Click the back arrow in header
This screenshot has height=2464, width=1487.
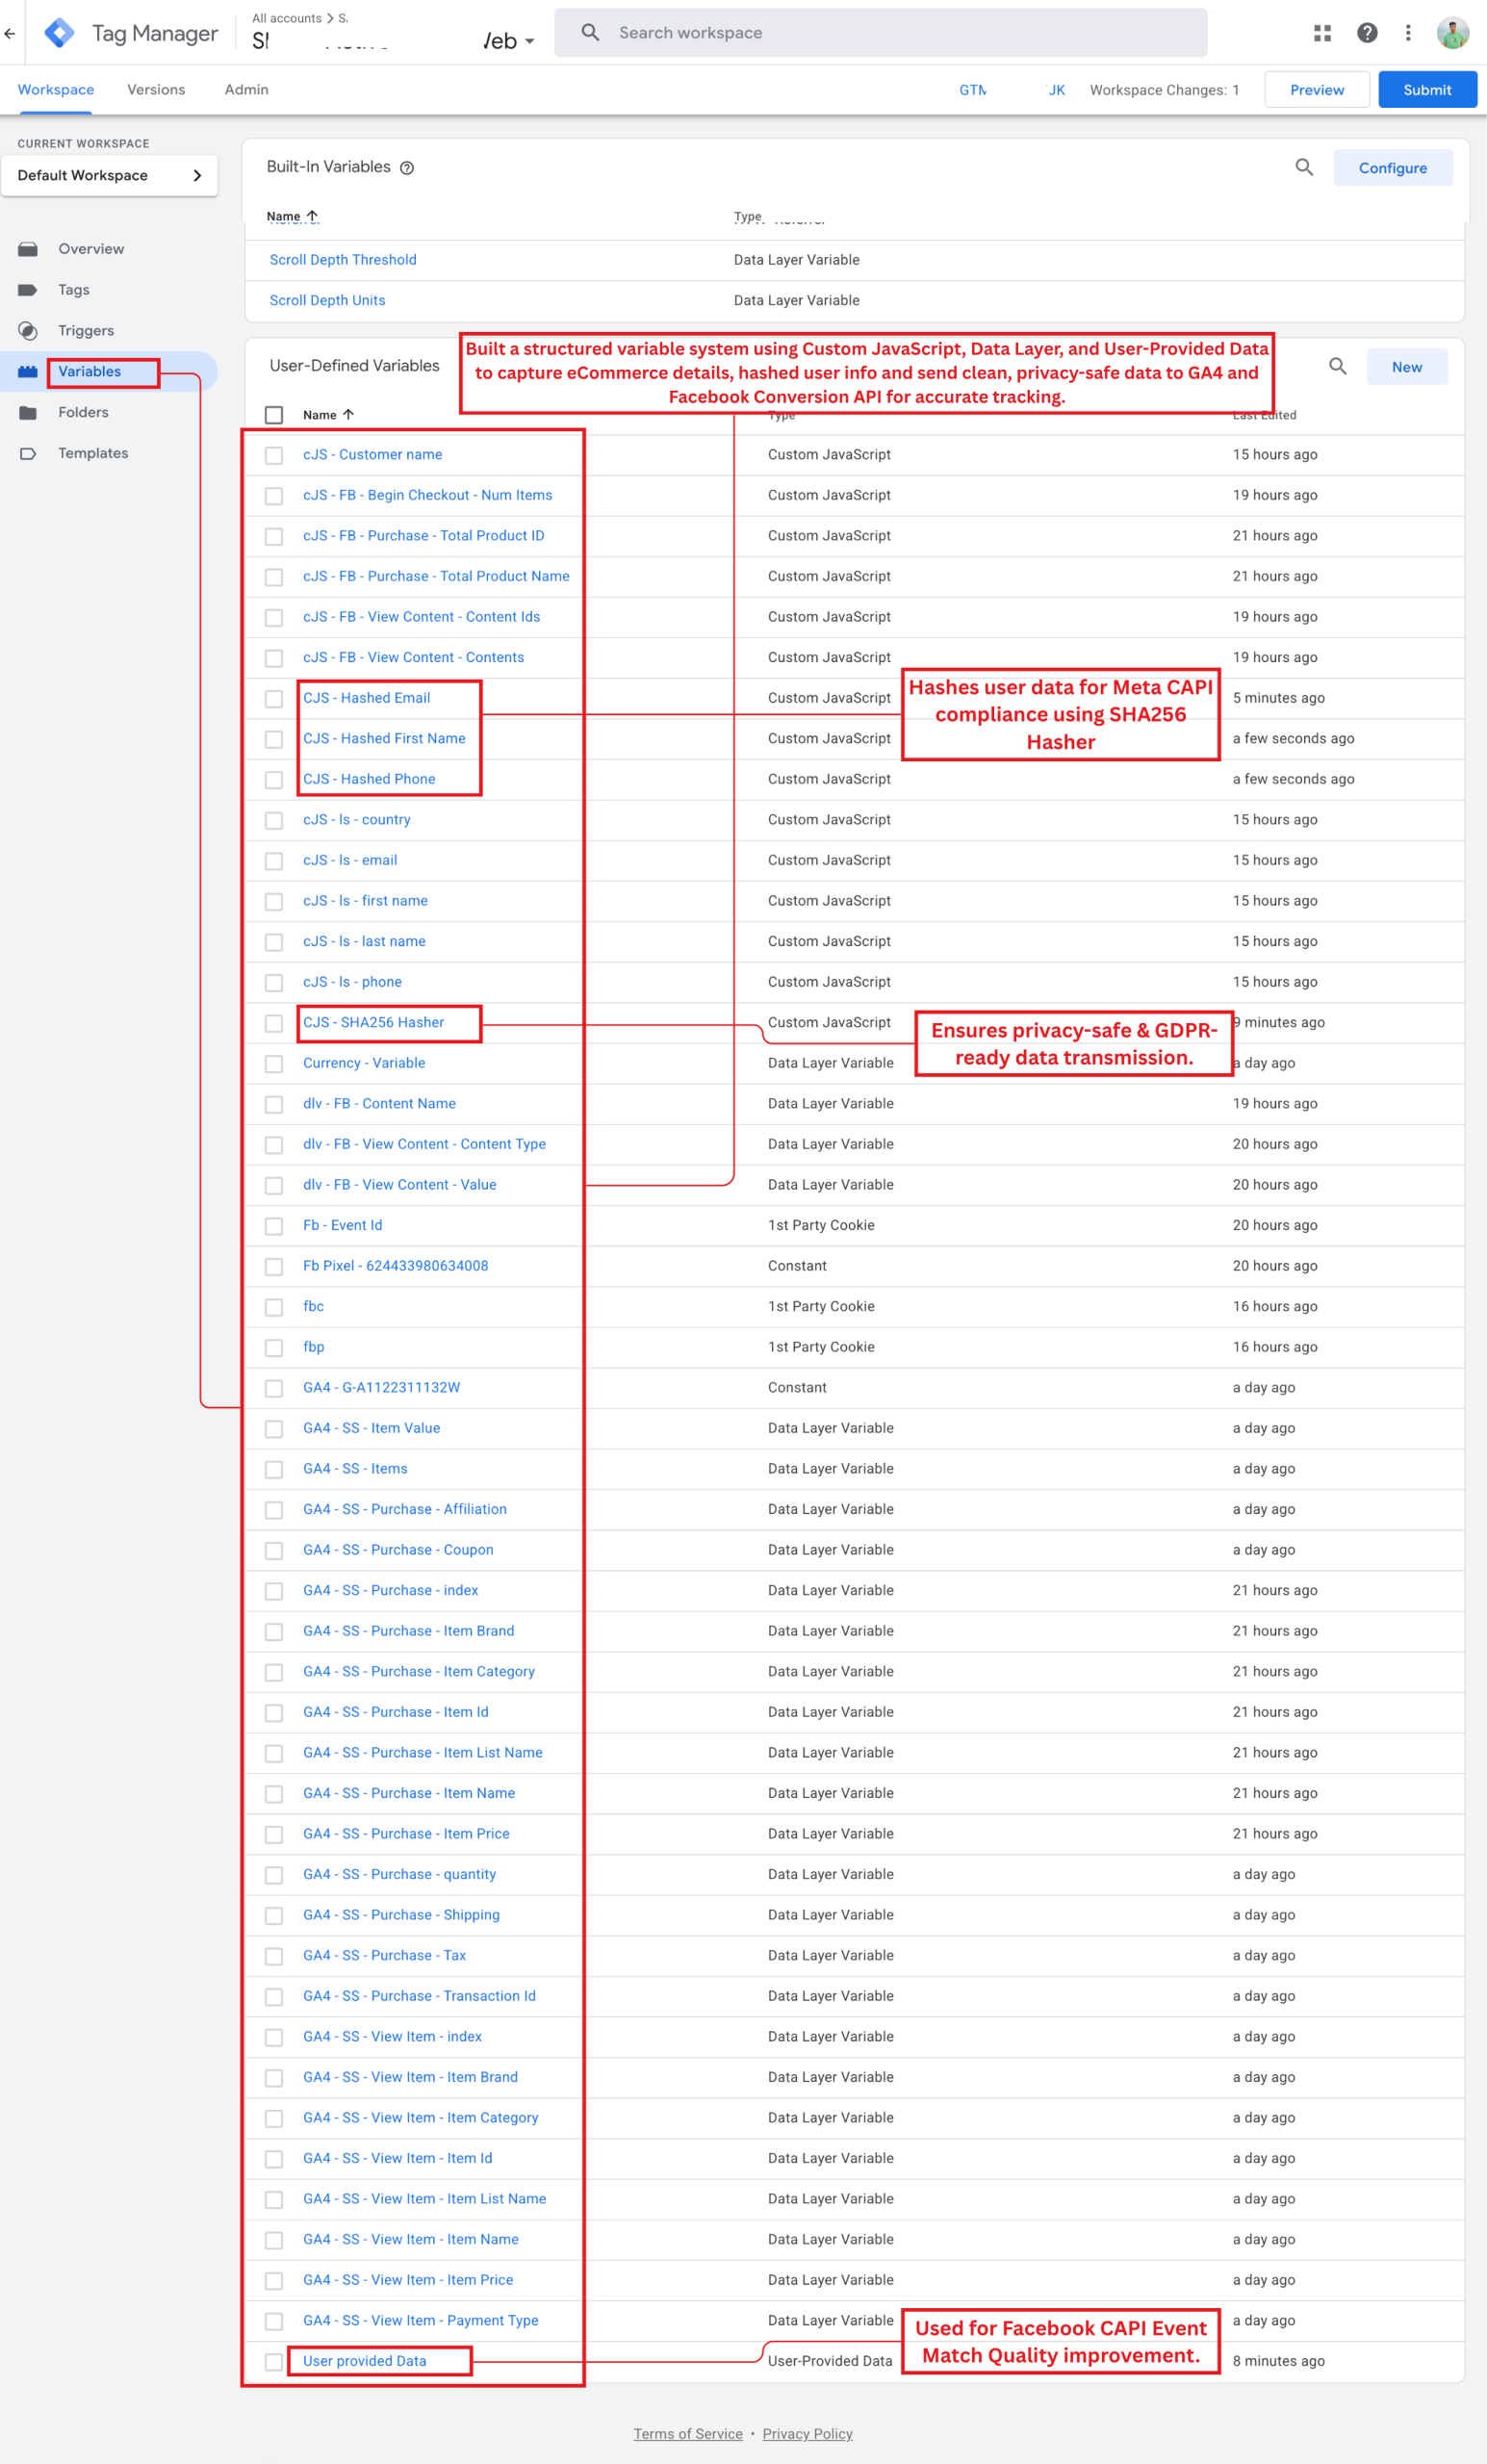(10, 33)
